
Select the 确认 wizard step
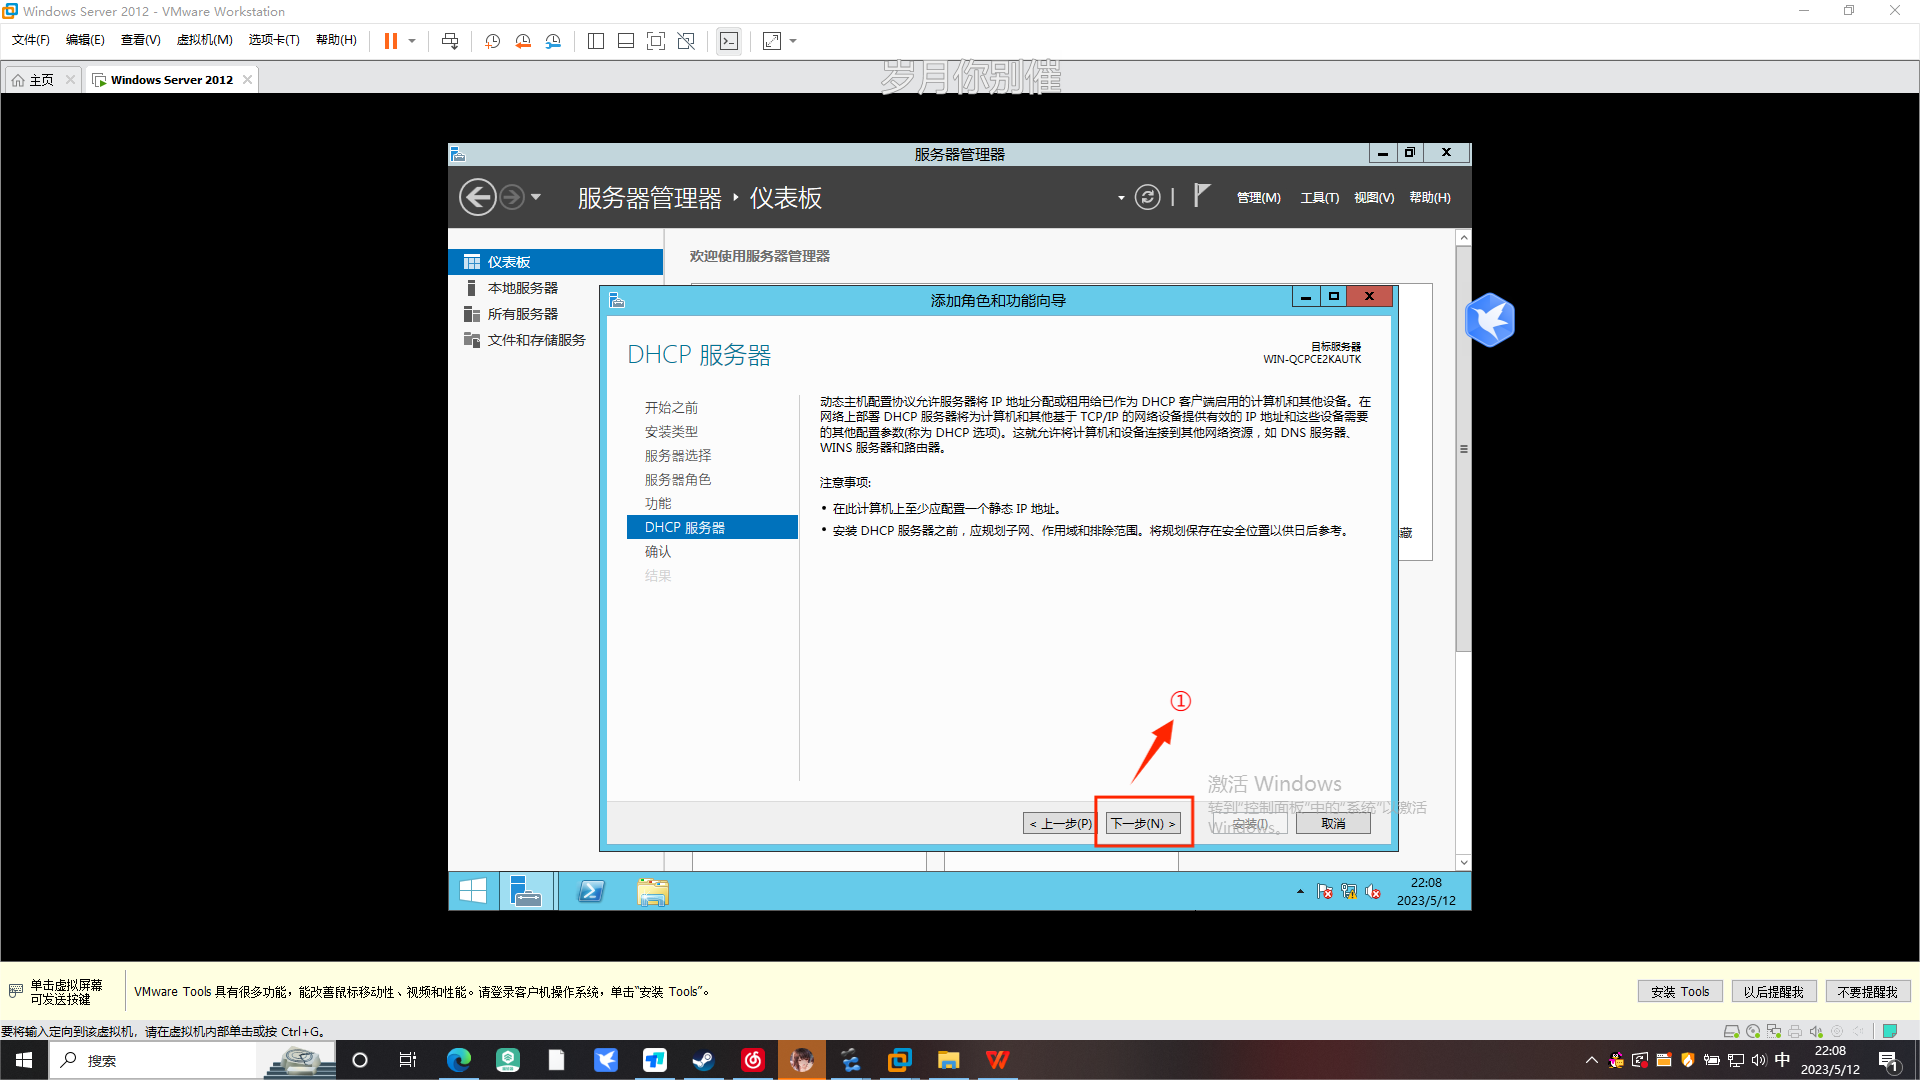point(658,552)
